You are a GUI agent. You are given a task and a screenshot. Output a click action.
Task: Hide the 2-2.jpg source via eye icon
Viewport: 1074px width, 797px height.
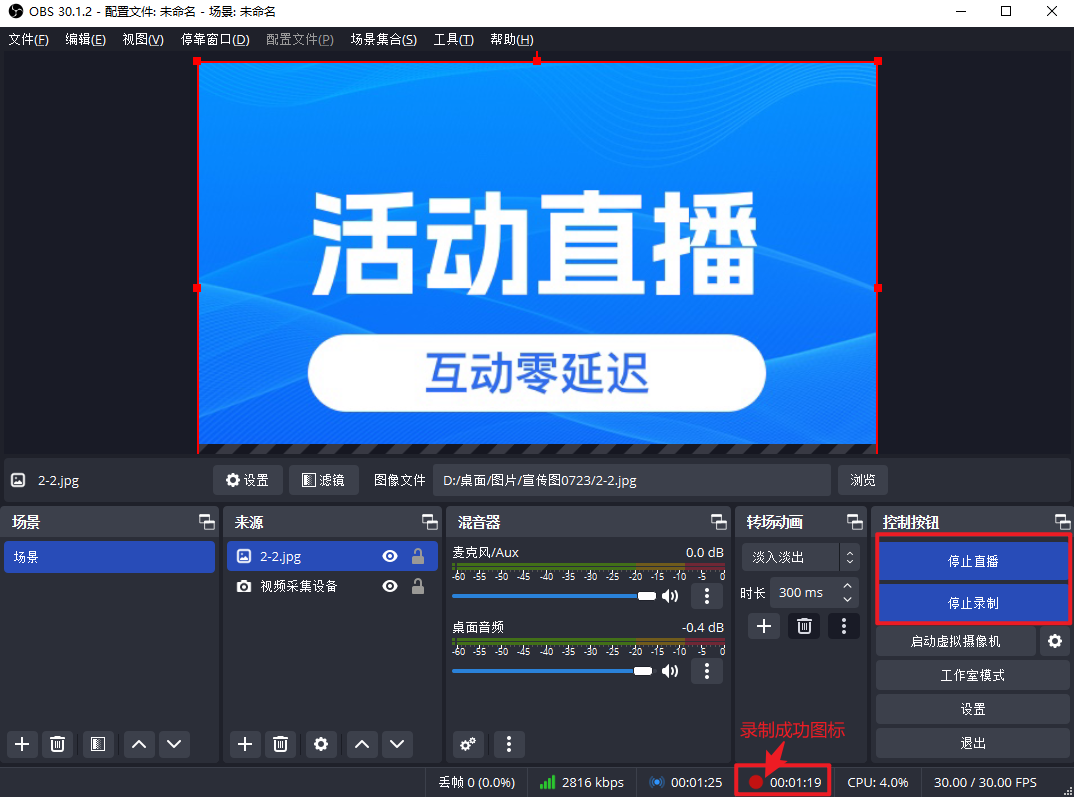coord(390,557)
